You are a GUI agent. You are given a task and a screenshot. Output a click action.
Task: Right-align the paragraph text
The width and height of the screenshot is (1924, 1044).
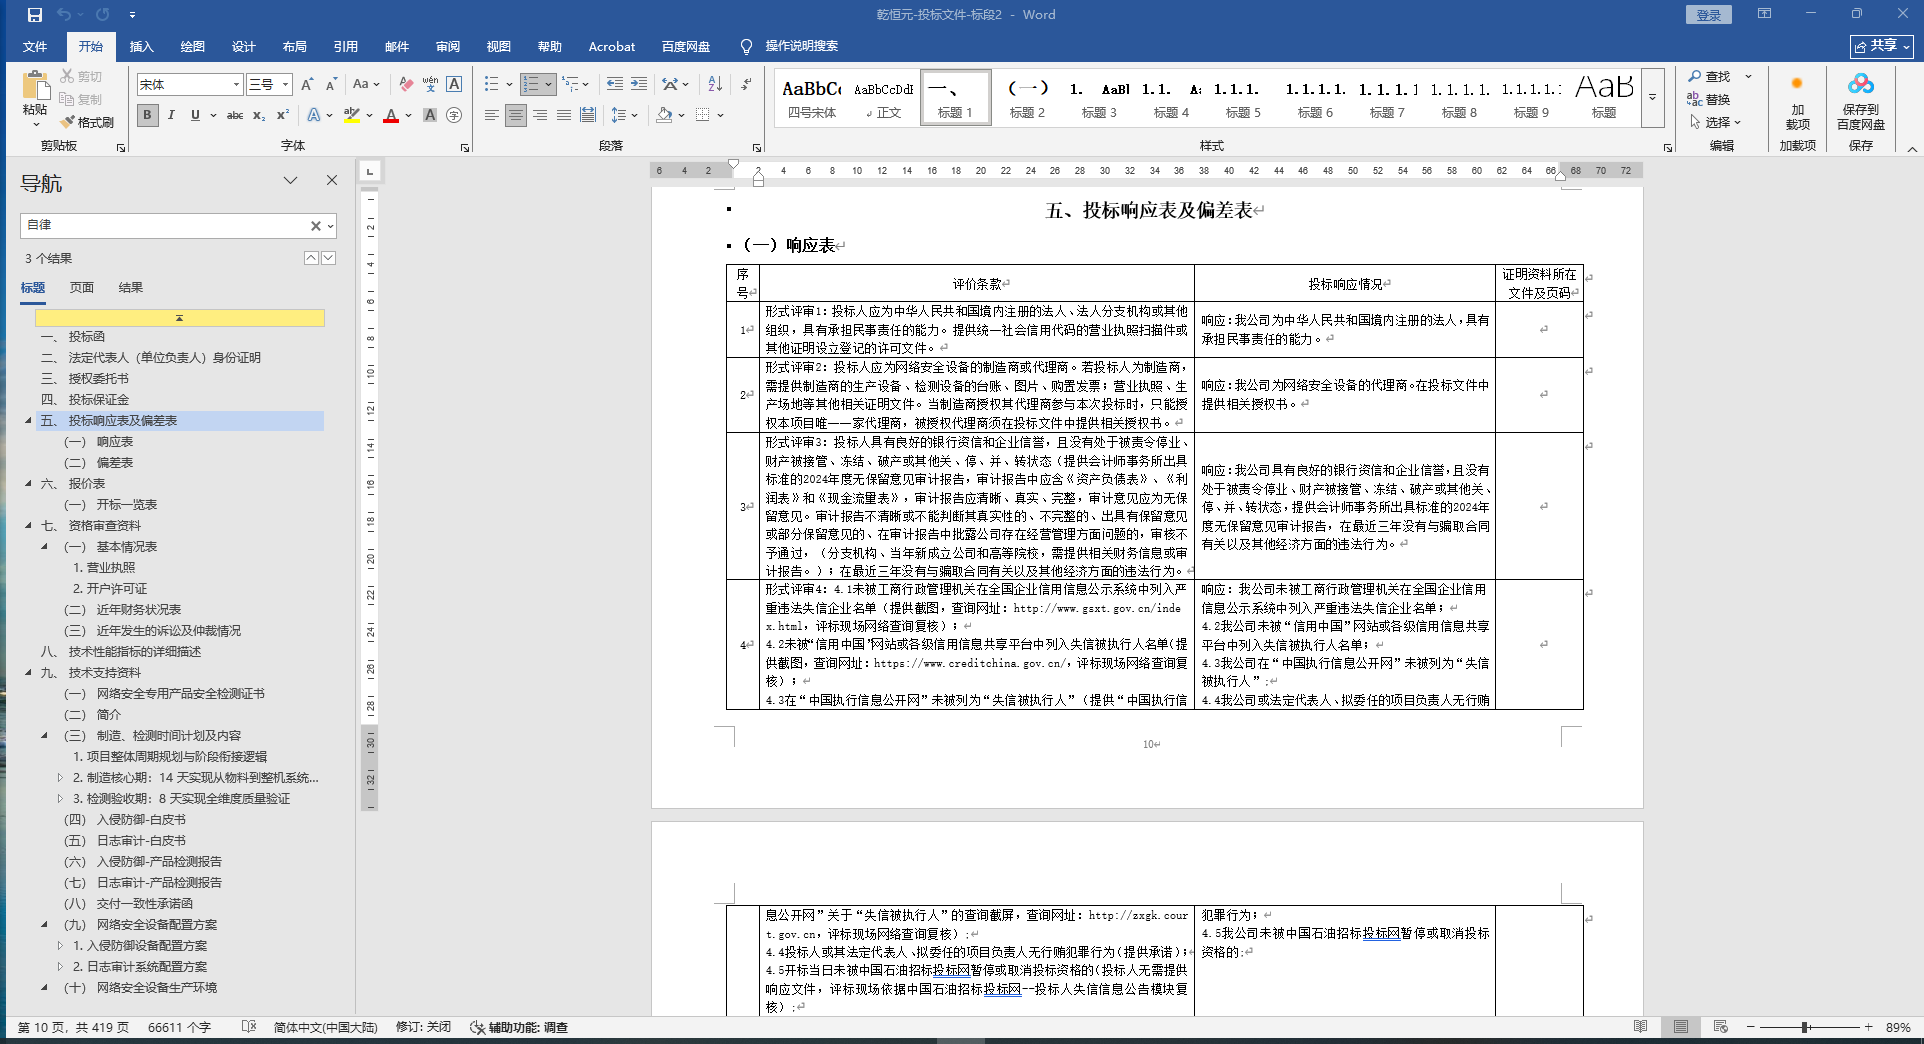pyautogui.click(x=540, y=115)
